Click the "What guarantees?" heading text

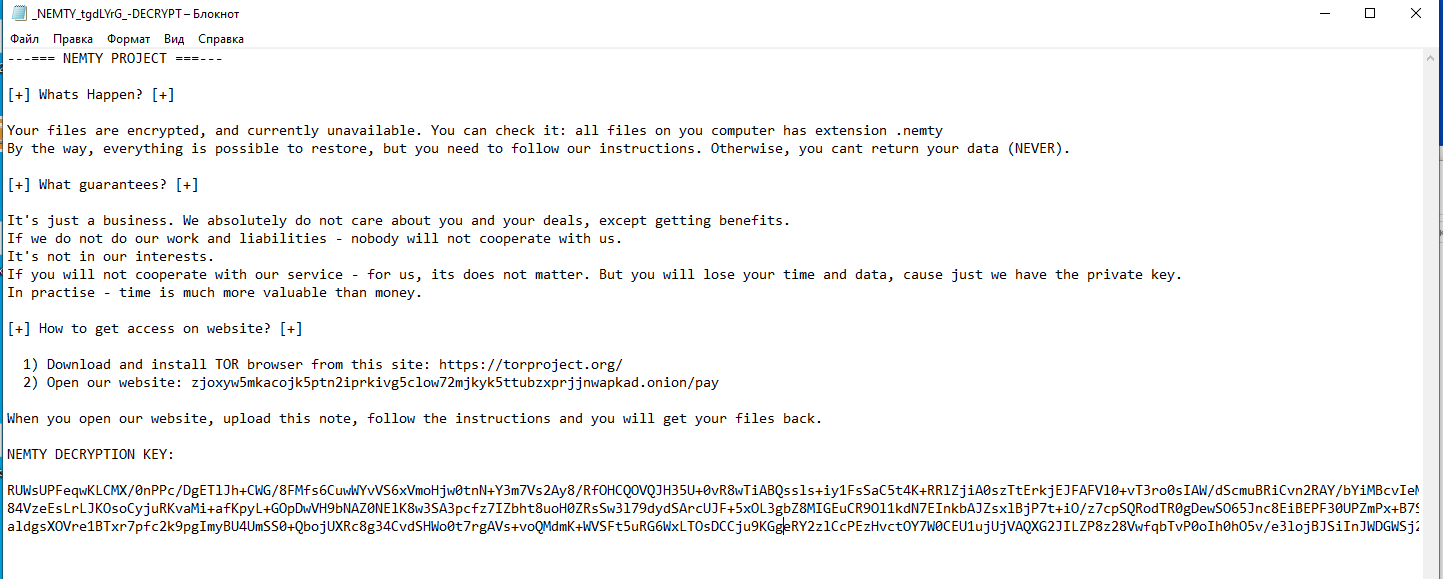click(x=102, y=184)
